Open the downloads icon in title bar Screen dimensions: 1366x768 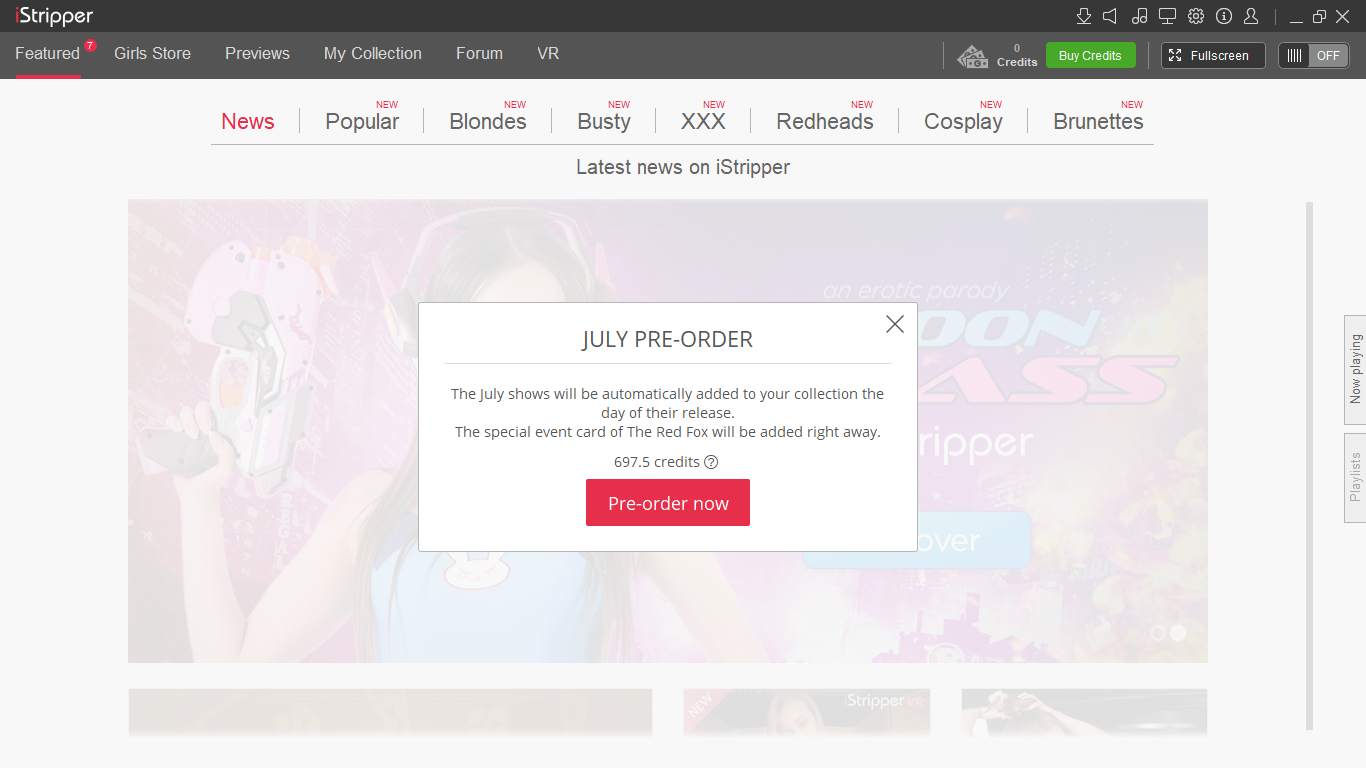tap(1083, 16)
